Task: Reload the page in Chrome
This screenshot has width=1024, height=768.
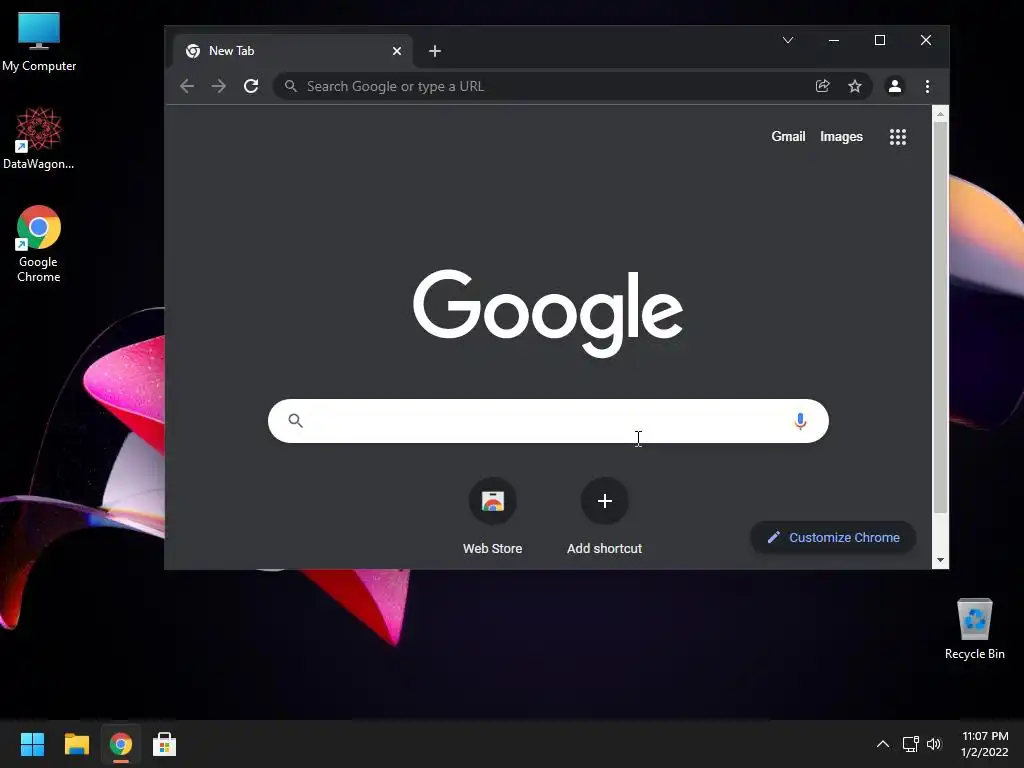Action: [x=251, y=86]
